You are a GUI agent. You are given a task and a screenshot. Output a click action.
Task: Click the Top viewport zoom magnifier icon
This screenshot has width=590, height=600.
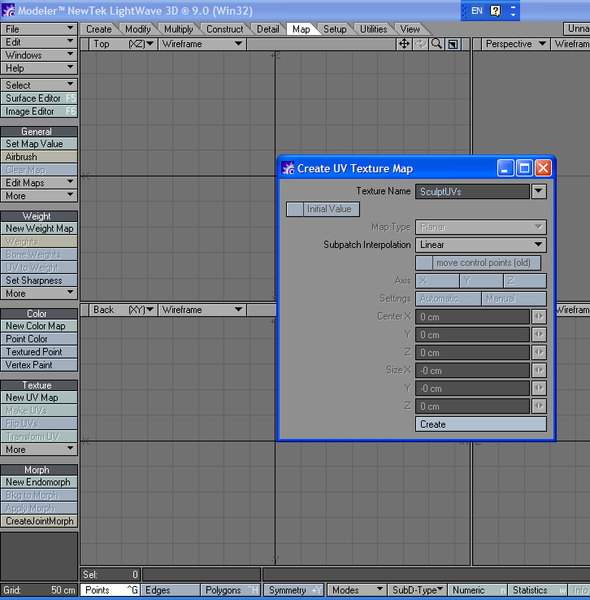(x=437, y=44)
